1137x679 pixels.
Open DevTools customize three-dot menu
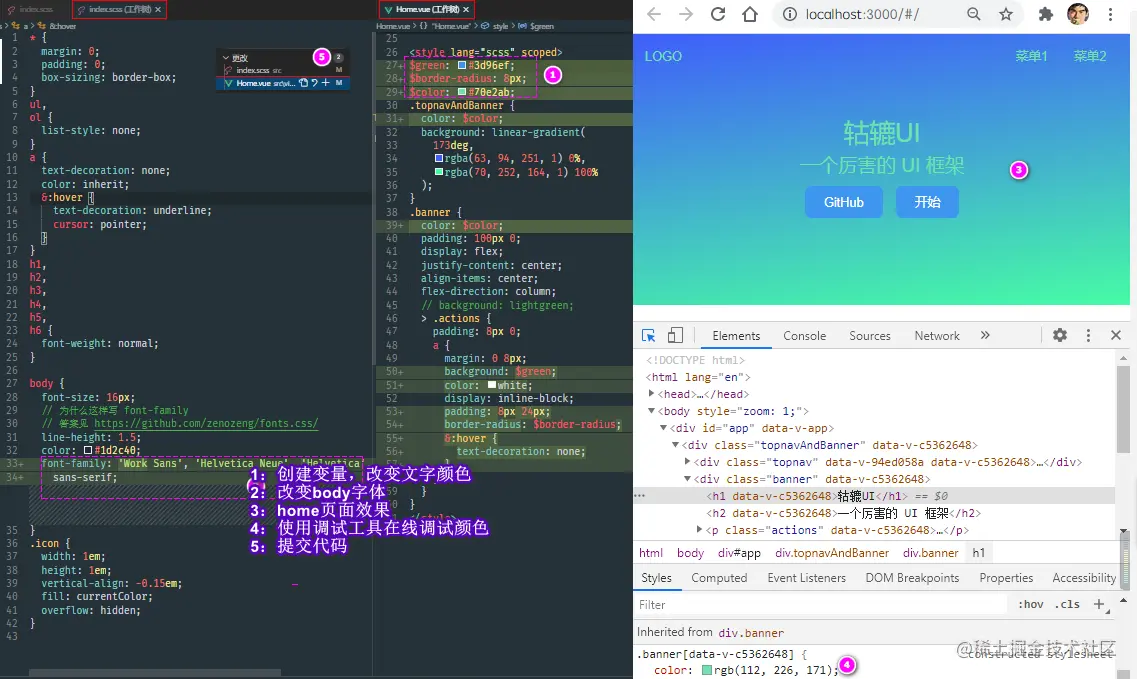coord(1088,335)
